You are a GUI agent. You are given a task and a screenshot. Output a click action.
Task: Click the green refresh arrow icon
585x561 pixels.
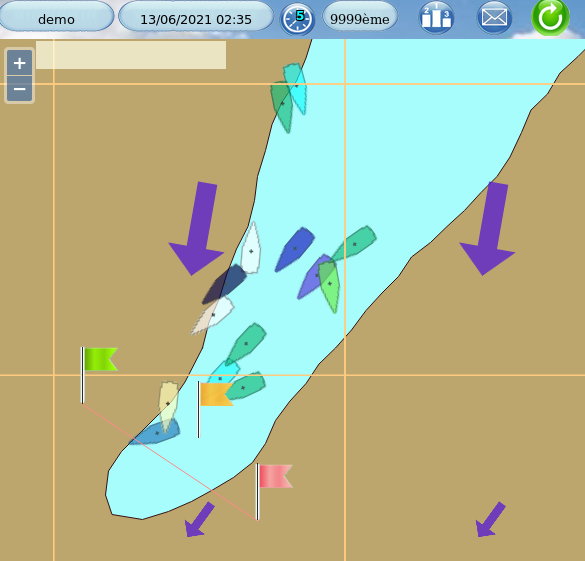tap(550, 18)
